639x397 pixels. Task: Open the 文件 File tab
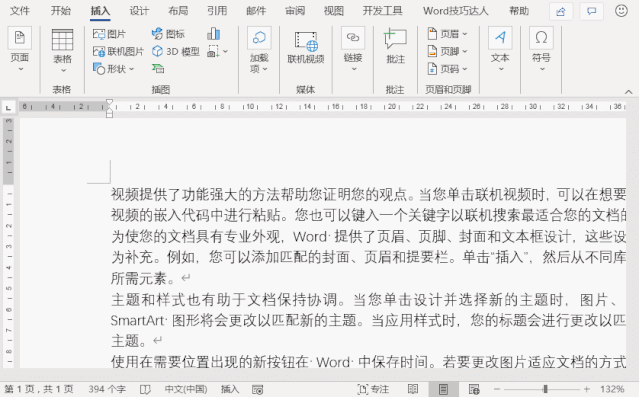(x=20, y=11)
